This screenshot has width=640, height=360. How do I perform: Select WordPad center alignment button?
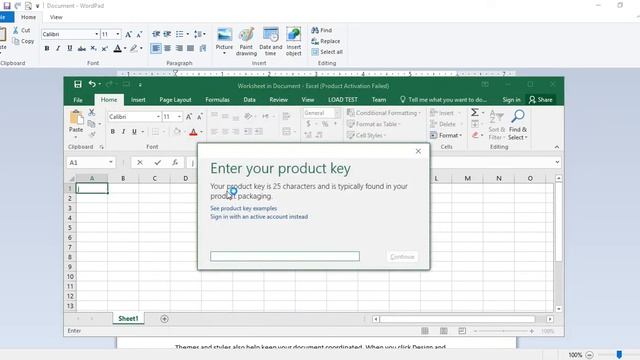pyautogui.click(x=167, y=49)
